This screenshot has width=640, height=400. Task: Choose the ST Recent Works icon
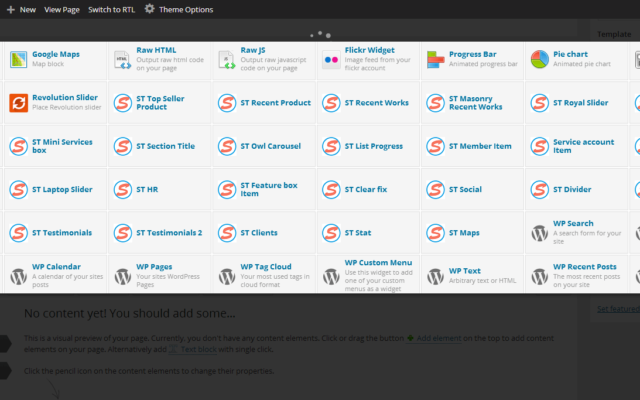[331, 103]
